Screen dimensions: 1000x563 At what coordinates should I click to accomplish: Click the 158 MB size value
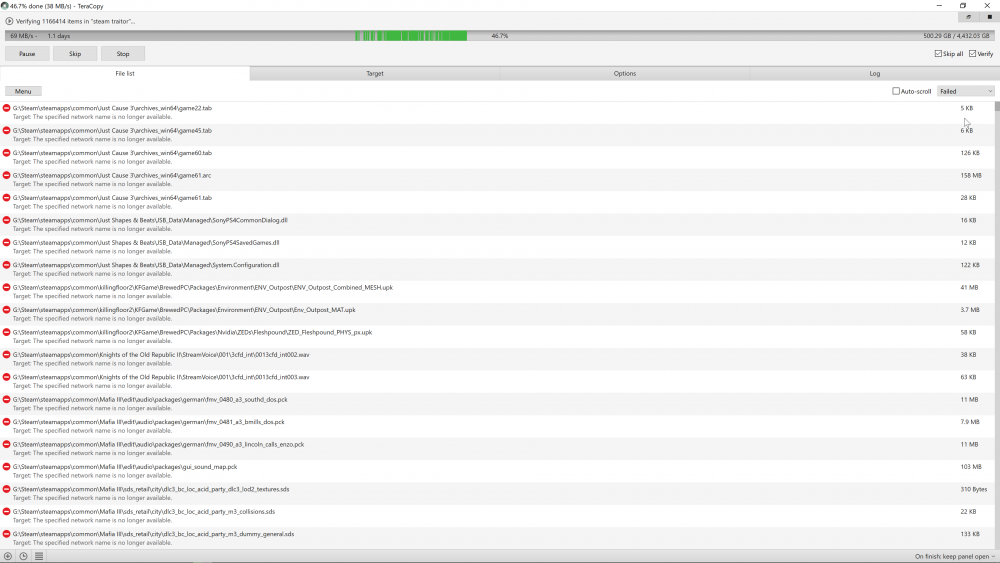[971, 175]
